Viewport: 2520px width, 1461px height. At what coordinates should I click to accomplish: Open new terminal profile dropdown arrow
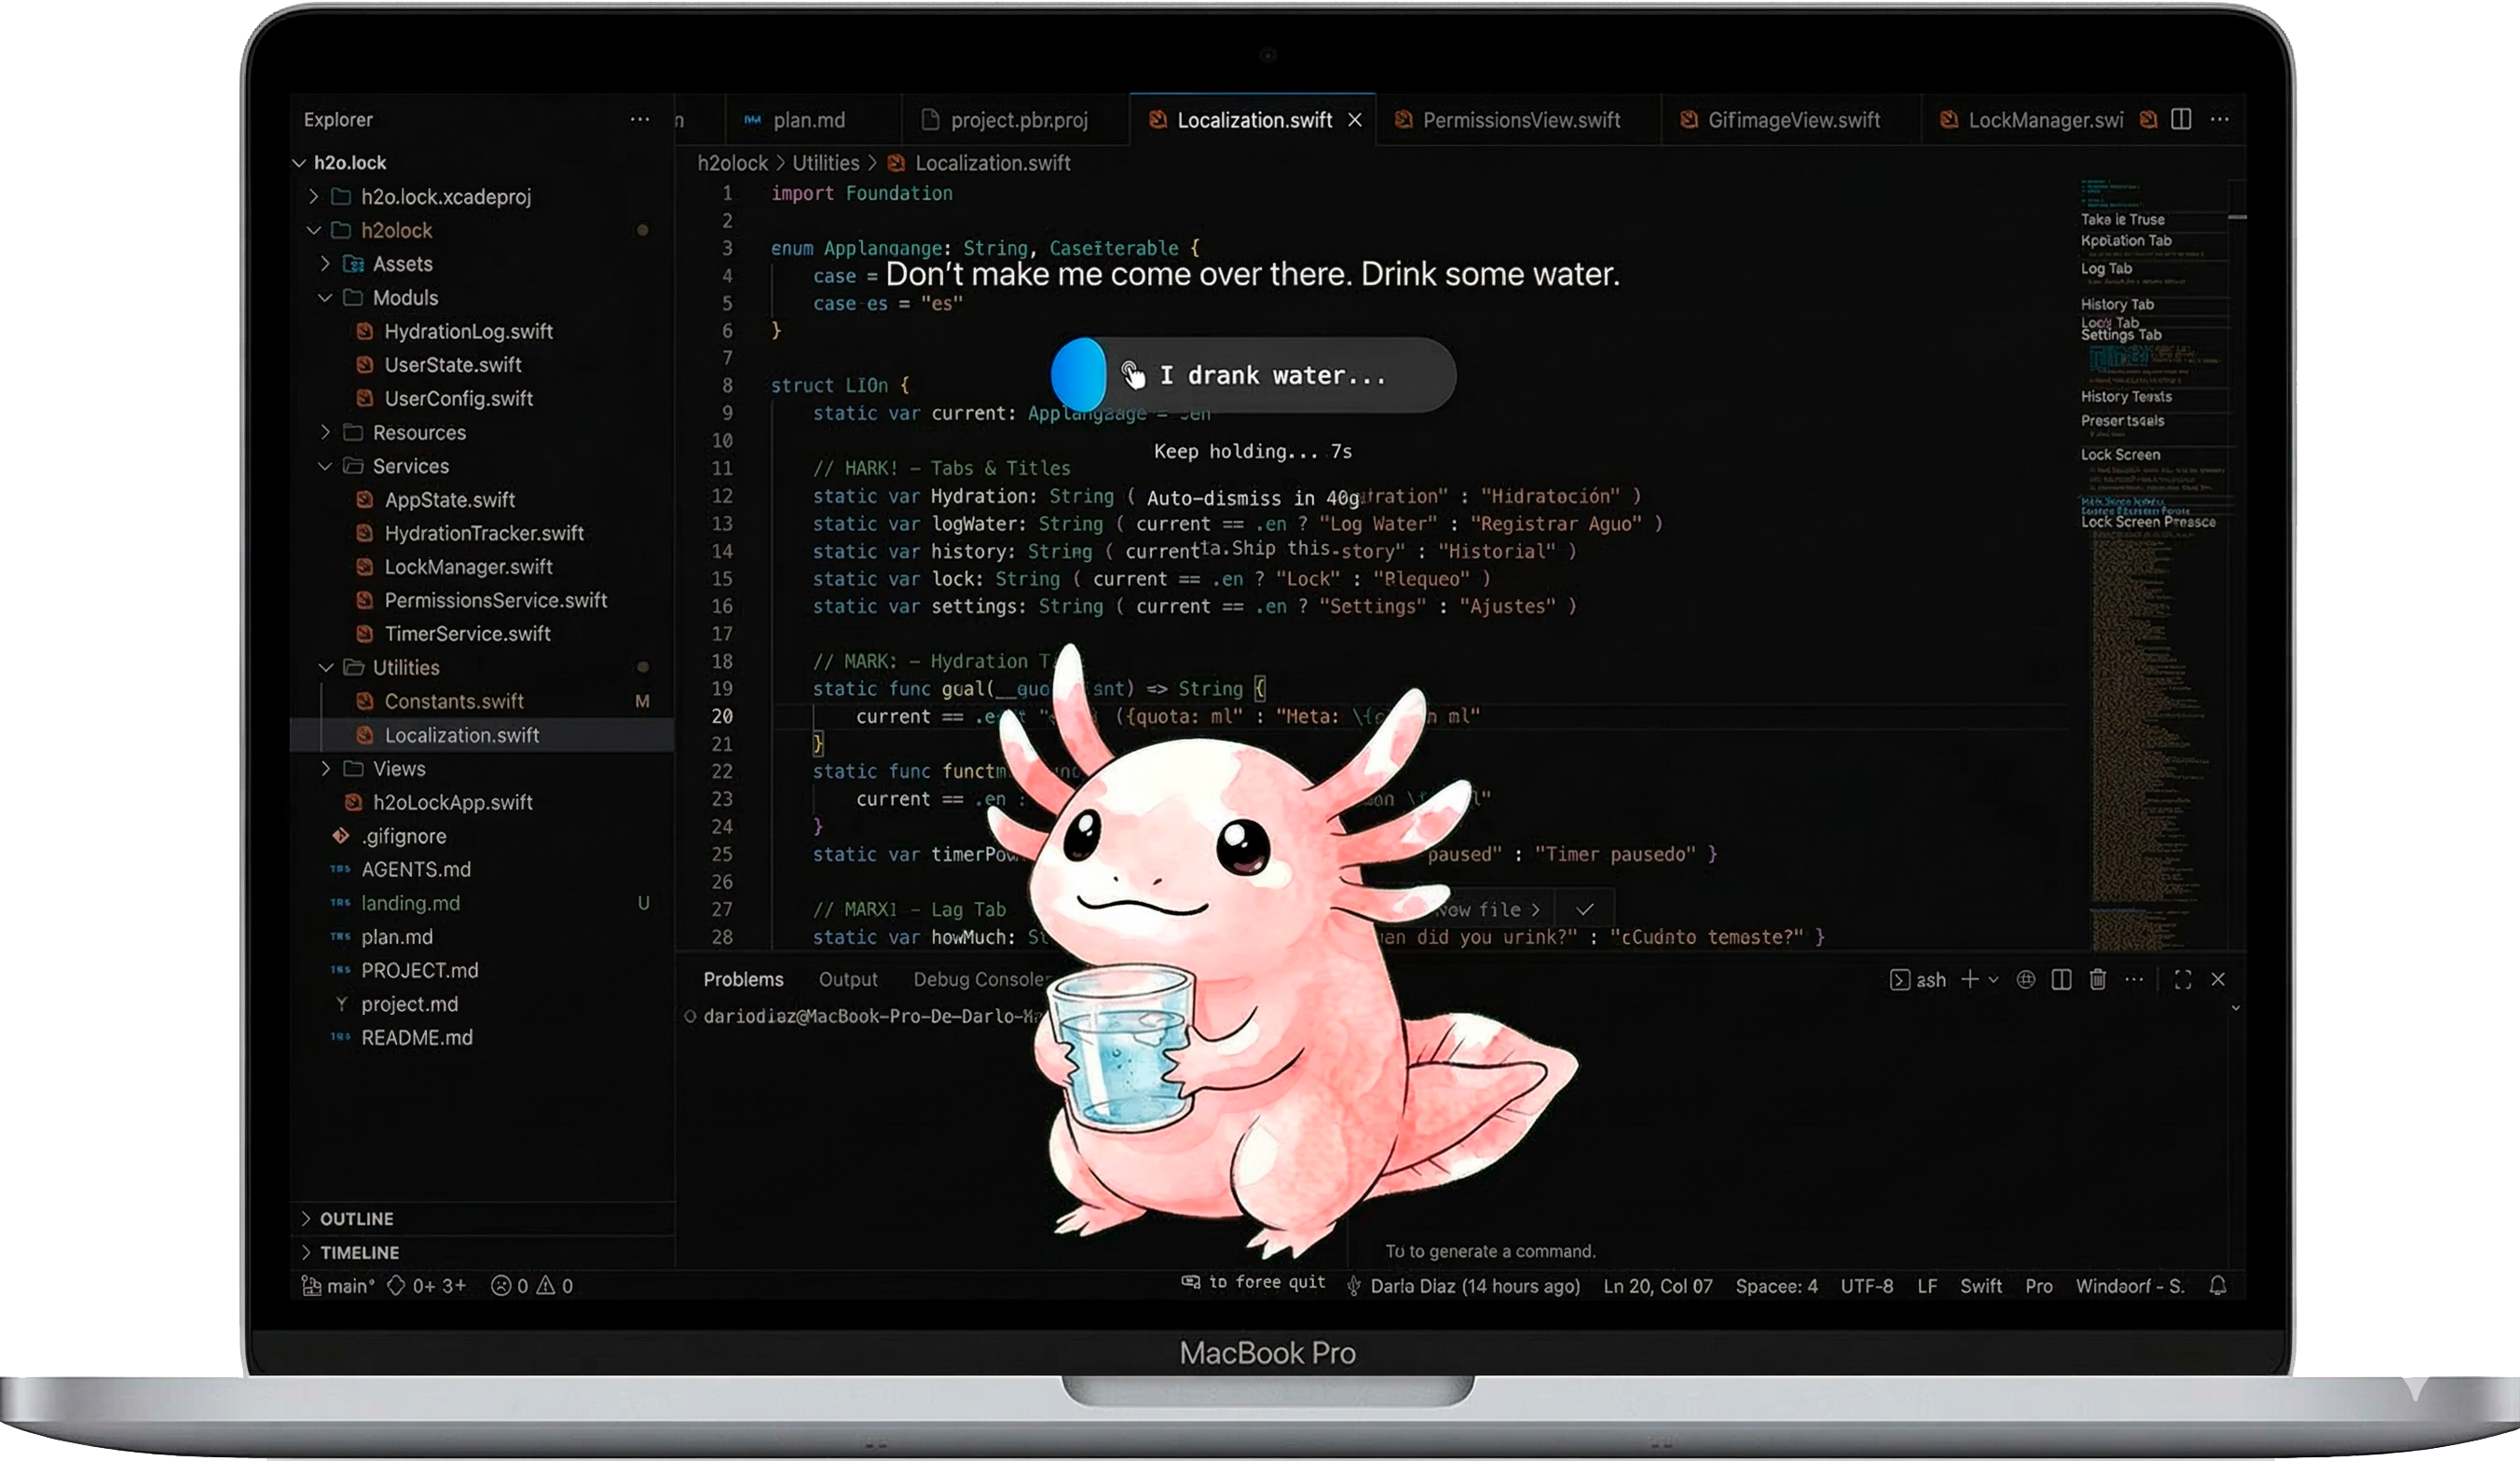coord(1993,979)
